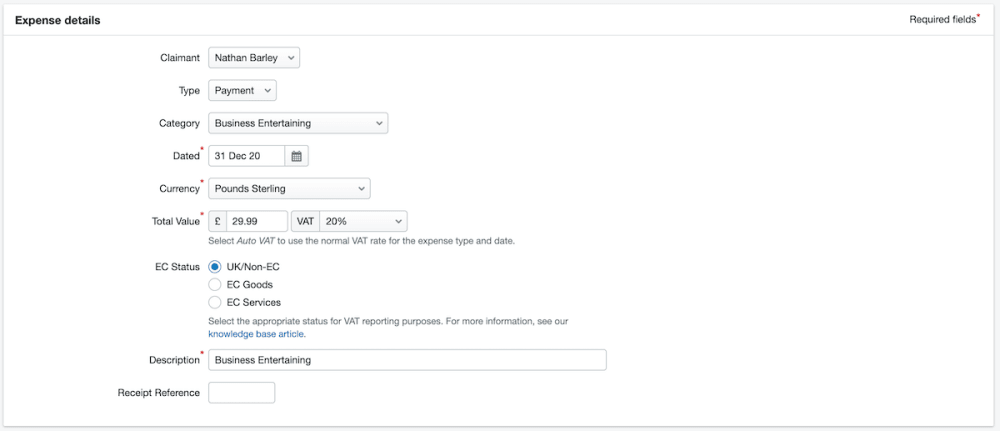Click the VAT label before the rate

(x=305, y=221)
